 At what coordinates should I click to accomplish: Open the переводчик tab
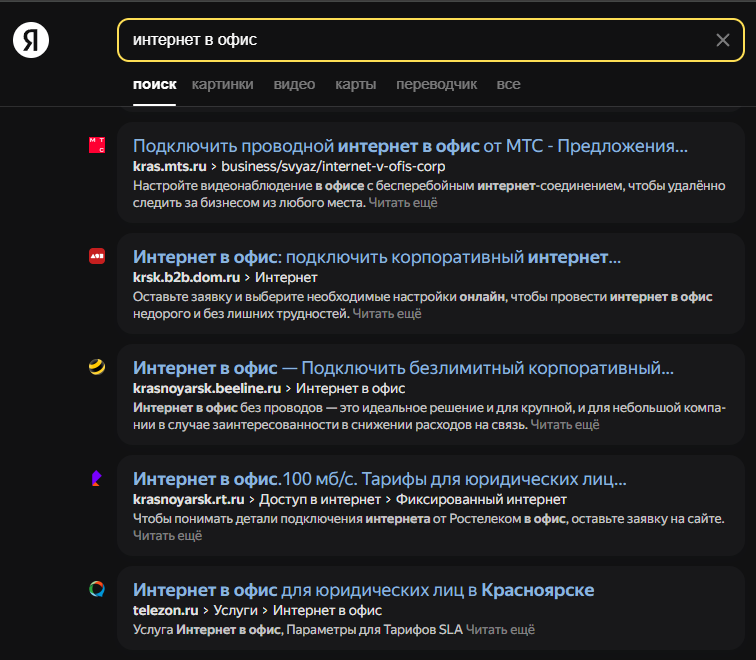point(436,85)
